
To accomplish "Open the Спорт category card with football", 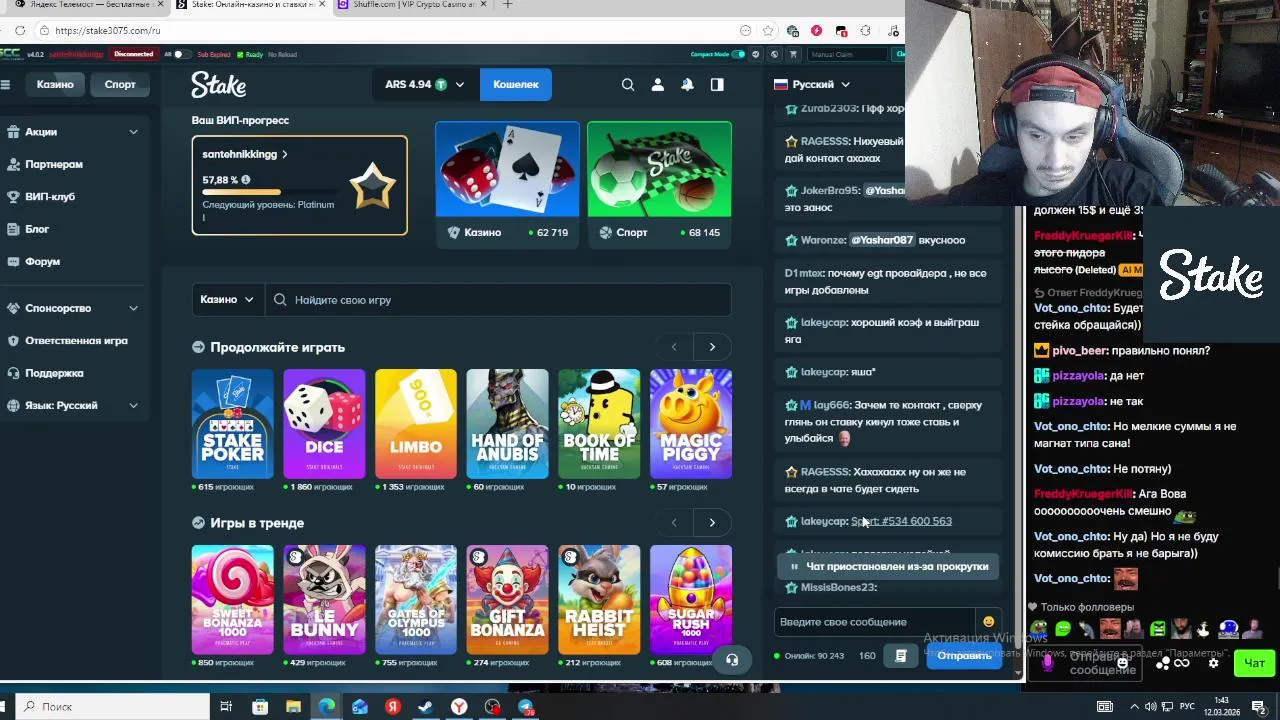I will pyautogui.click(x=659, y=184).
